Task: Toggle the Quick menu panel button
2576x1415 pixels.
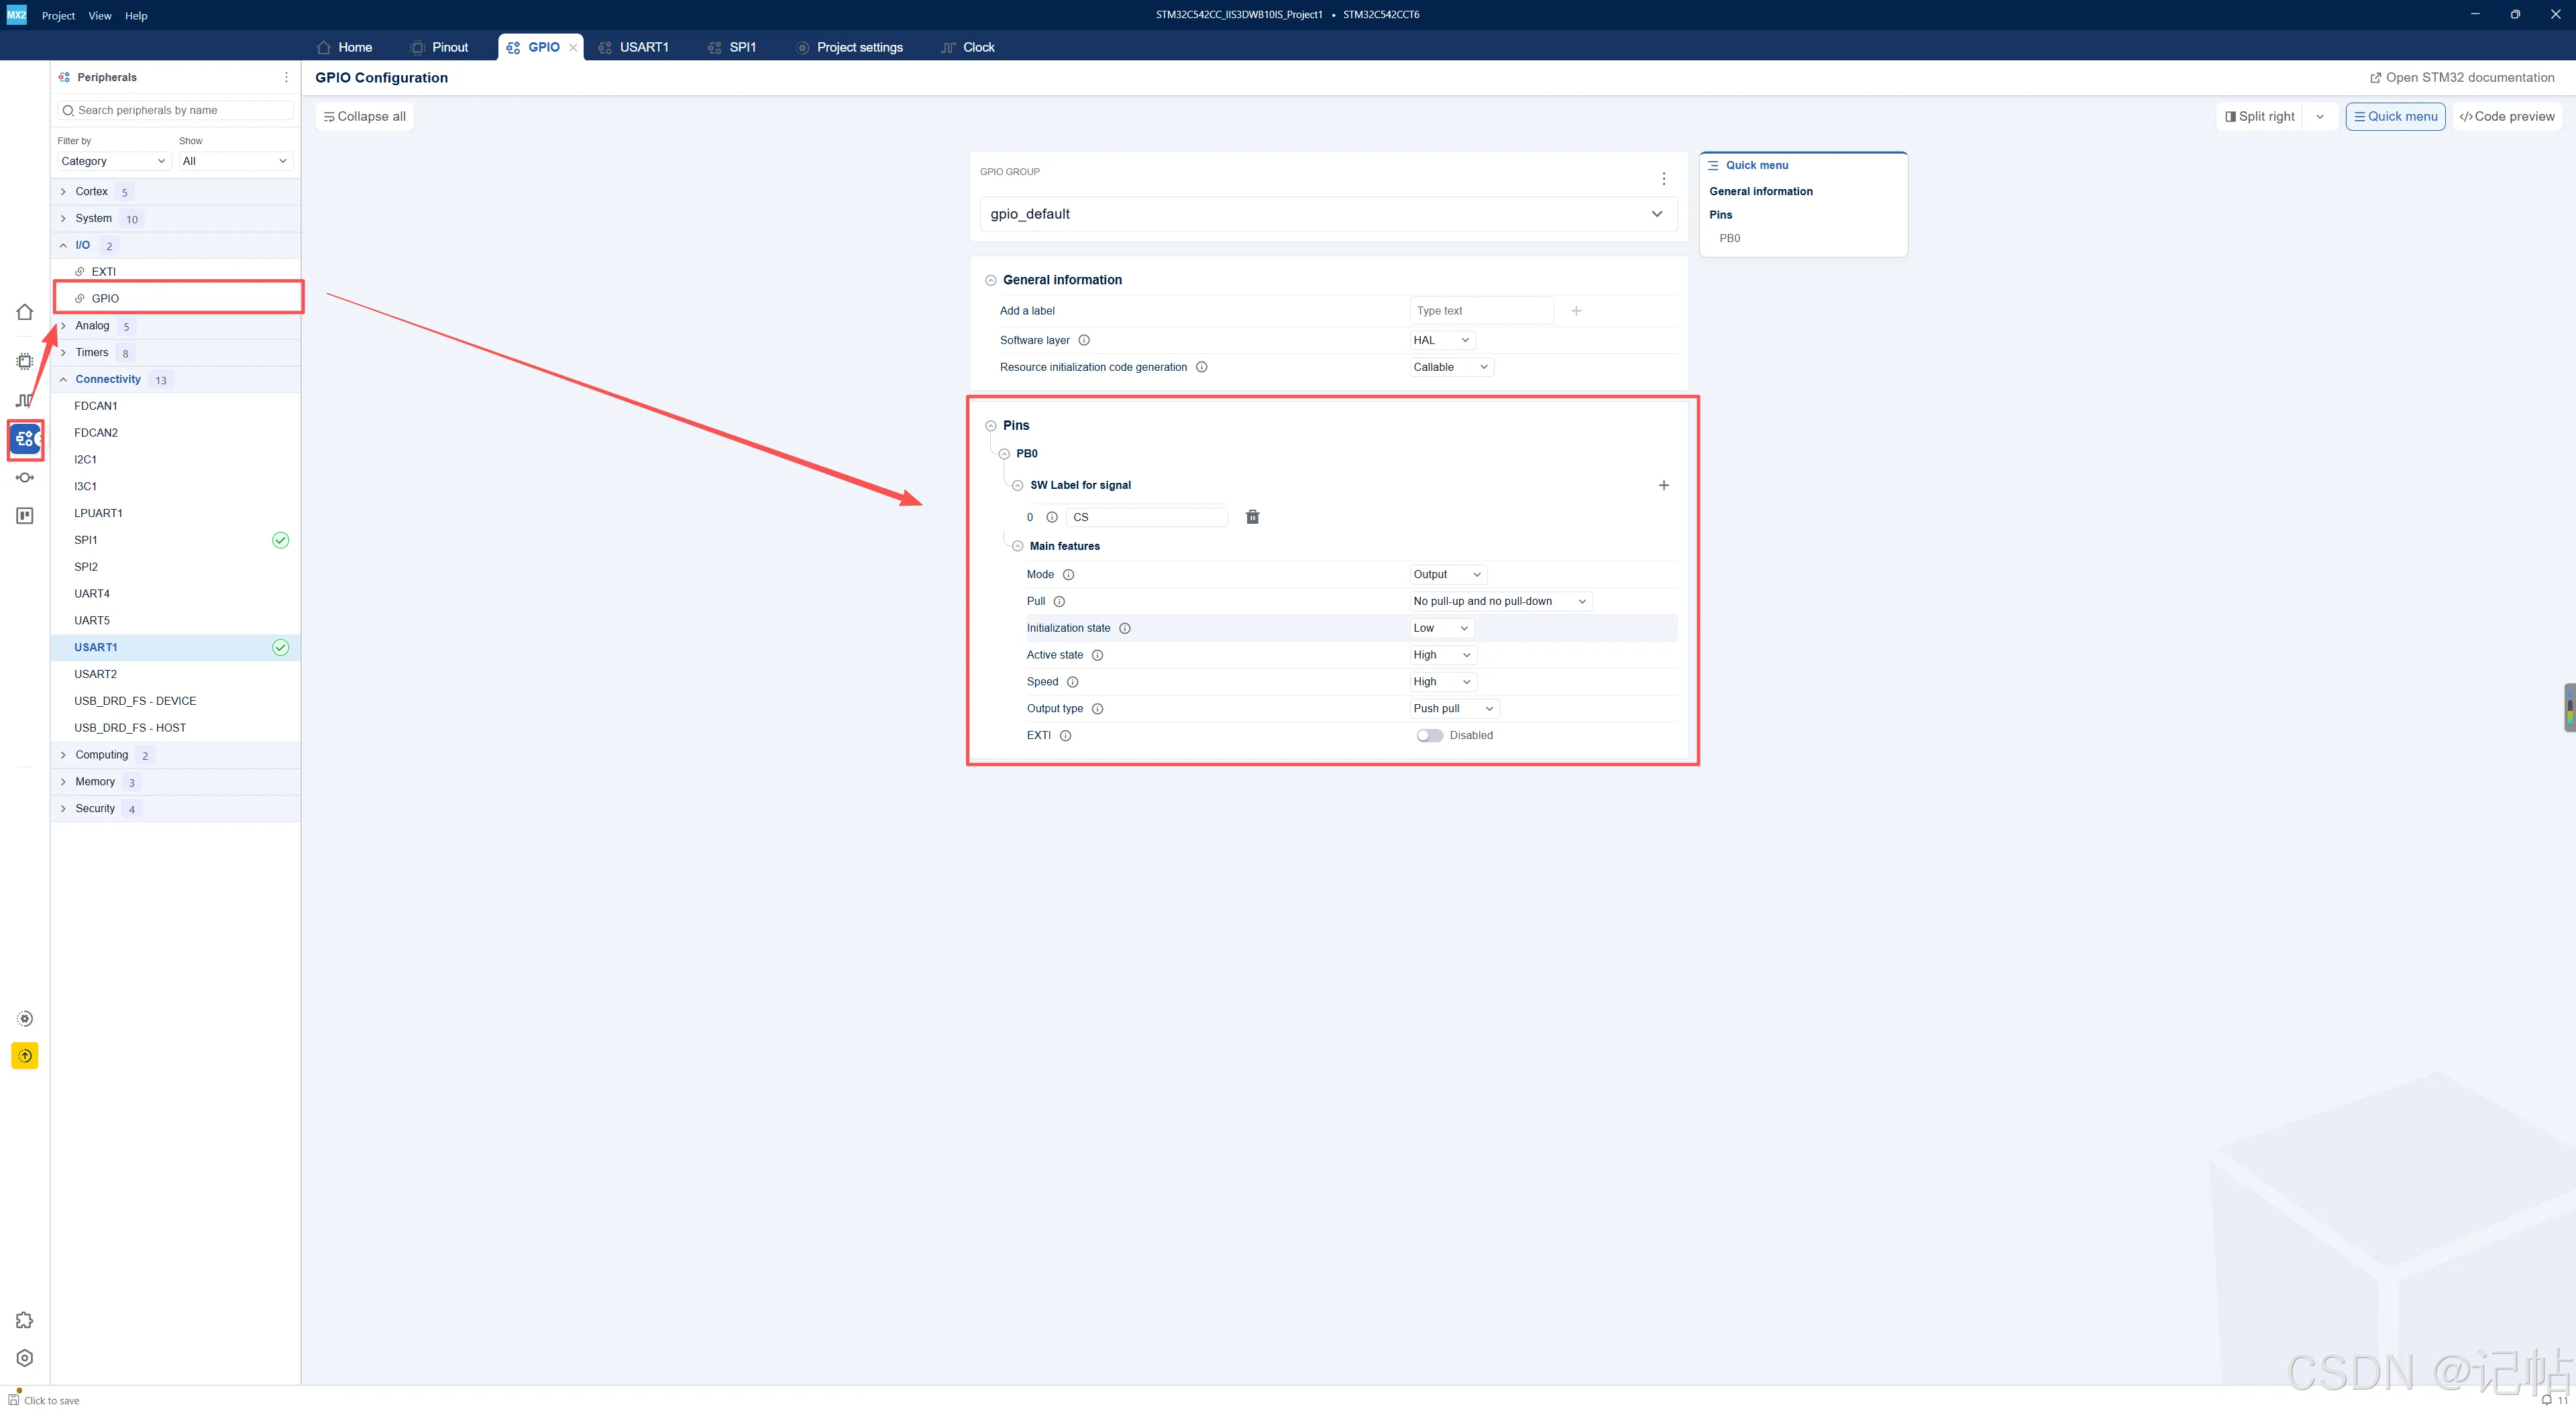Action: pos(2395,116)
